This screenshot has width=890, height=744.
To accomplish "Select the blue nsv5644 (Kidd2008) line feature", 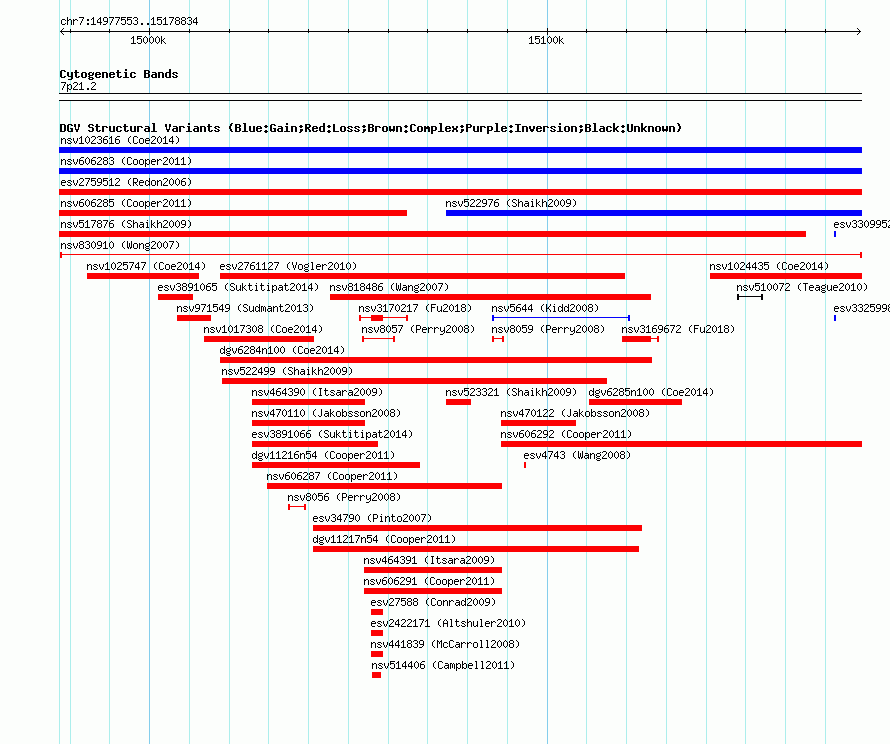I will (x=561, y=318).
